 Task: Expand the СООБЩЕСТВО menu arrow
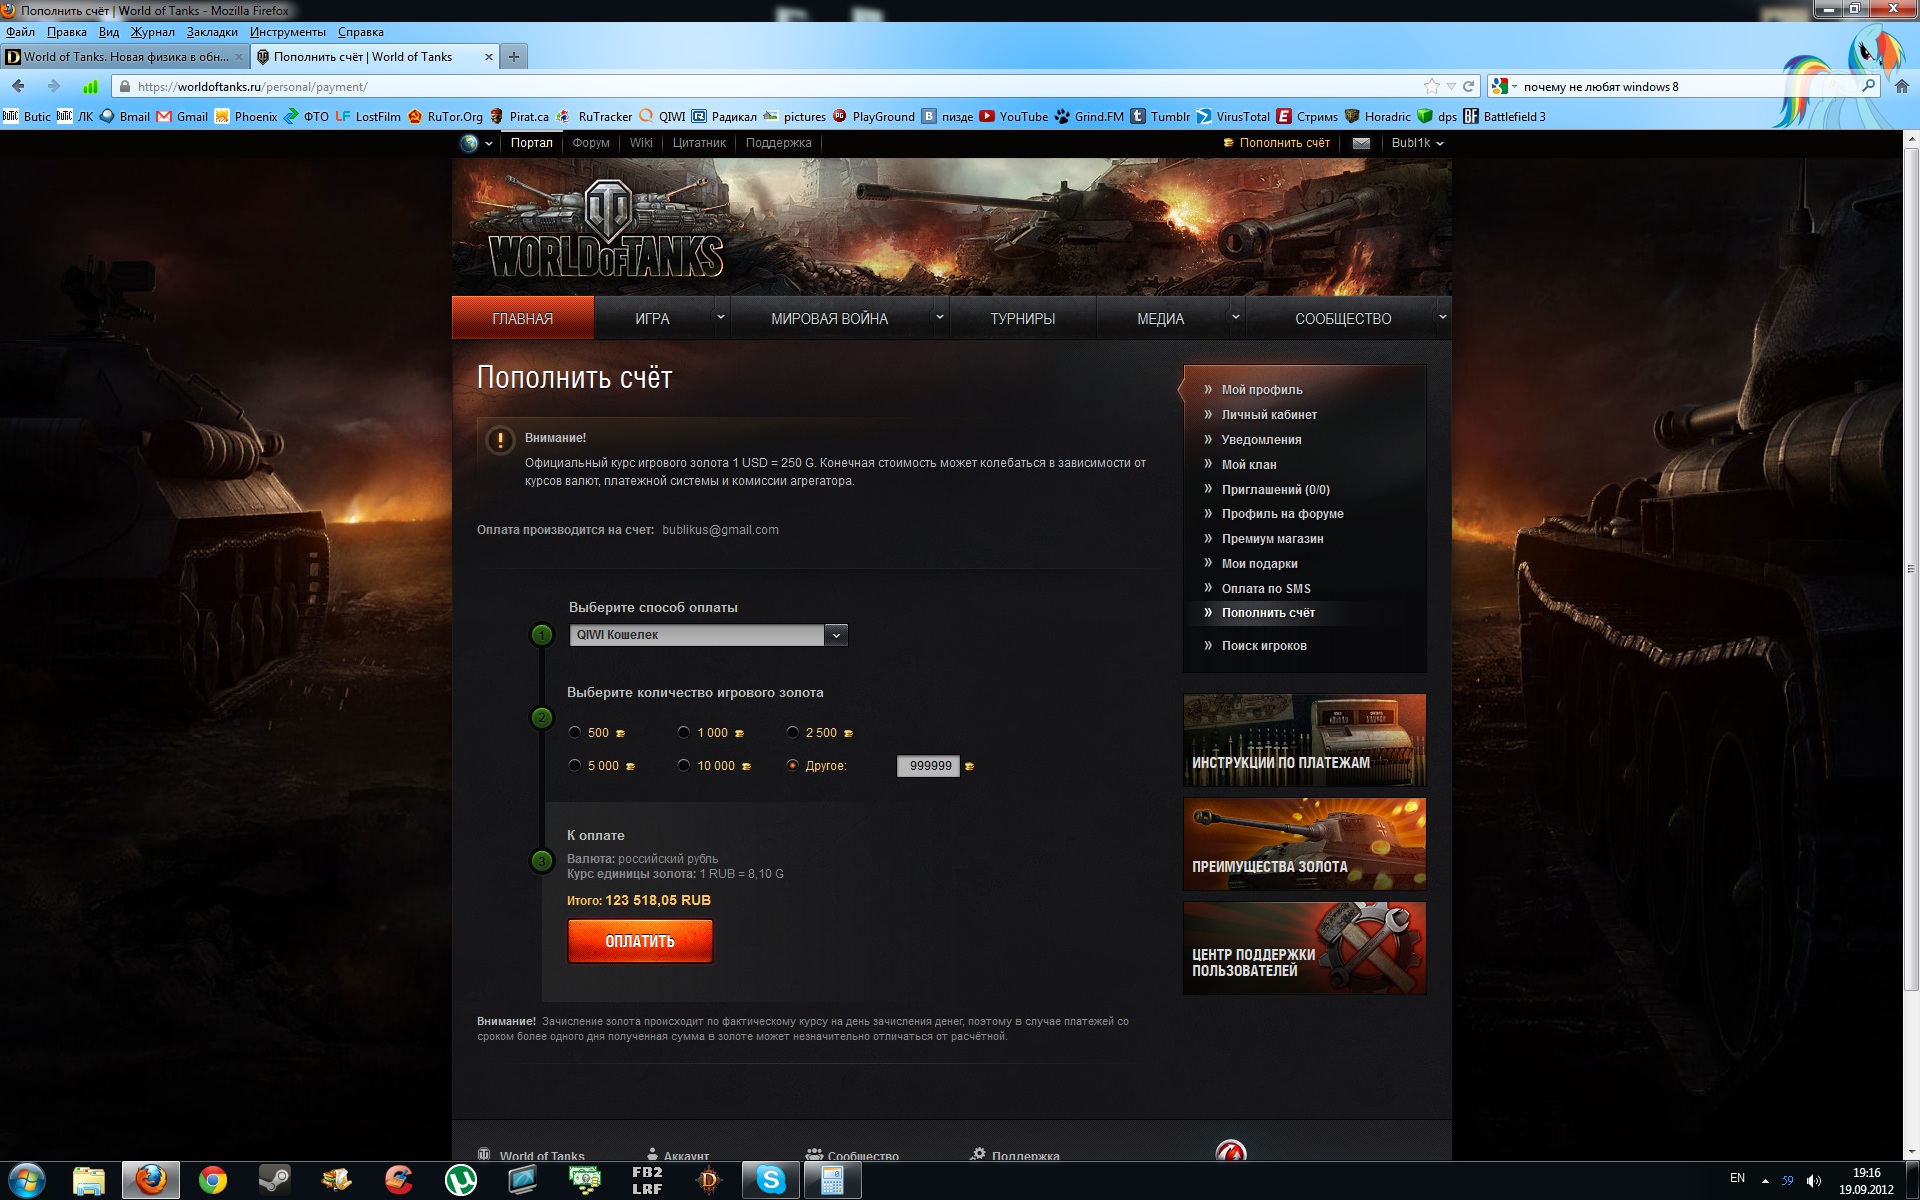[1442, 317]
